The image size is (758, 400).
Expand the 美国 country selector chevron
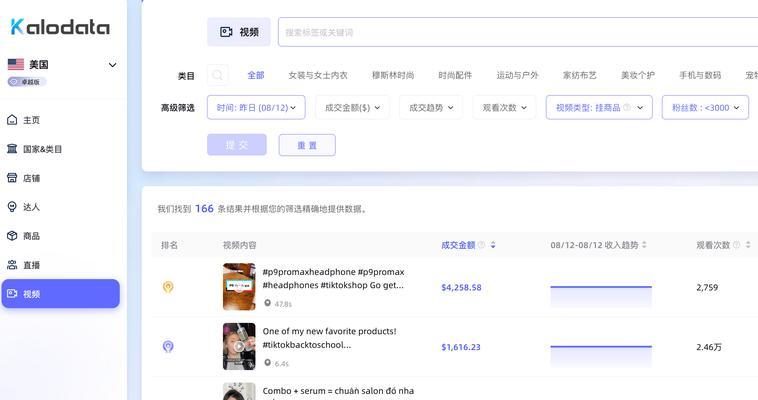point(112,65)
